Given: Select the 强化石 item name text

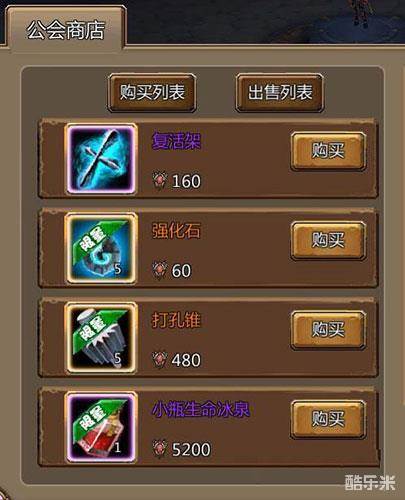Looking at the screenshot, I should (177, 231).
